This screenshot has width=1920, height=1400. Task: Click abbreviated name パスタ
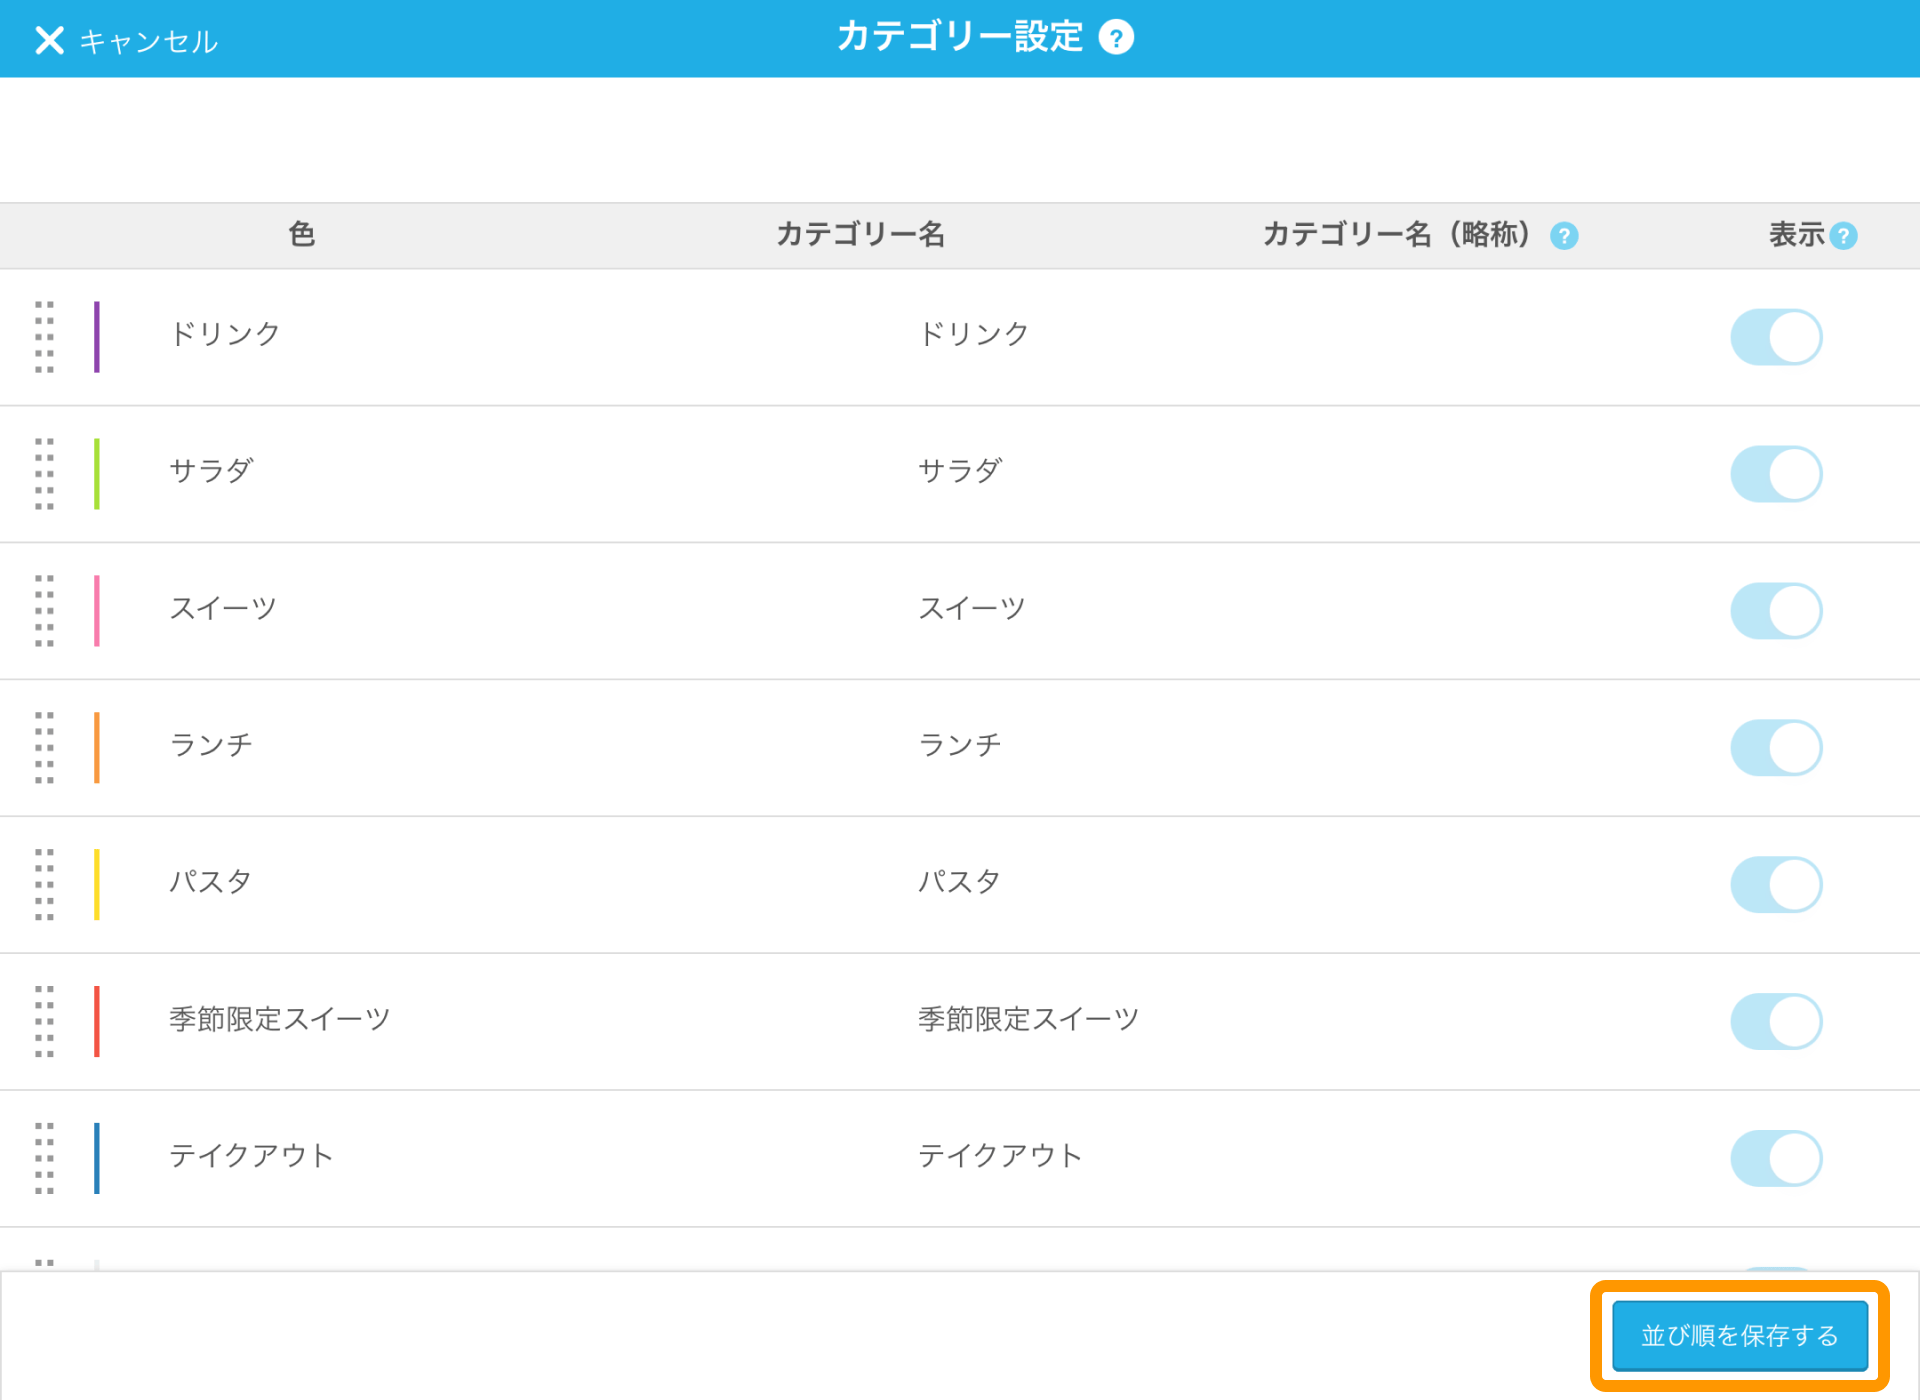click(959, 882)
